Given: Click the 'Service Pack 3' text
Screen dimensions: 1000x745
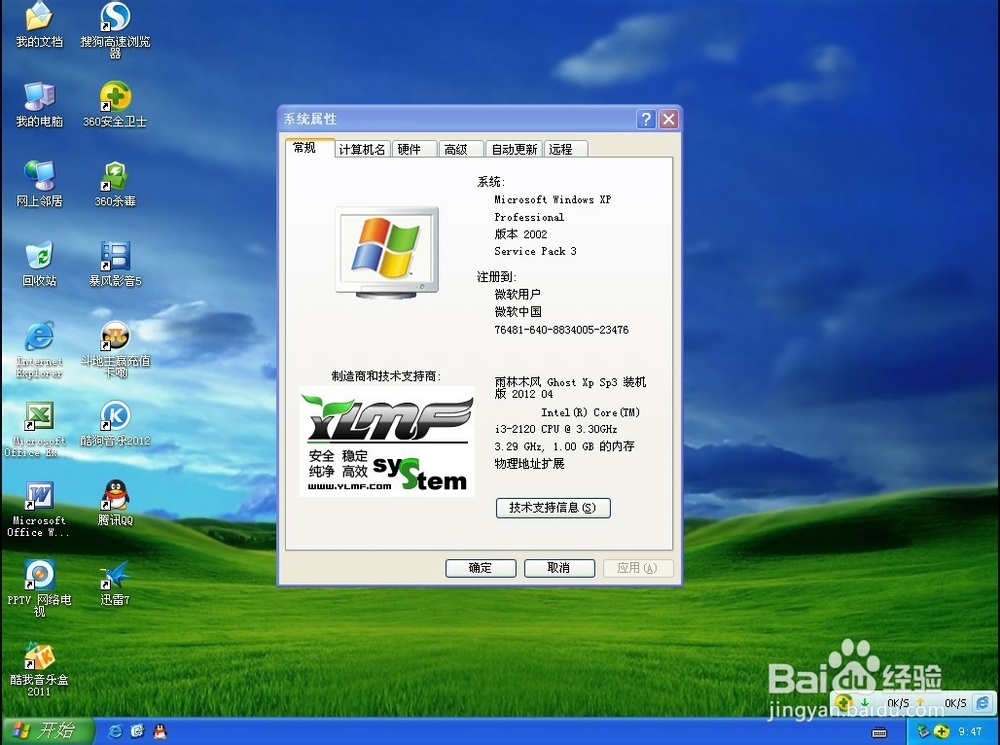Looking at the screenshot, I should pos(535,251).
